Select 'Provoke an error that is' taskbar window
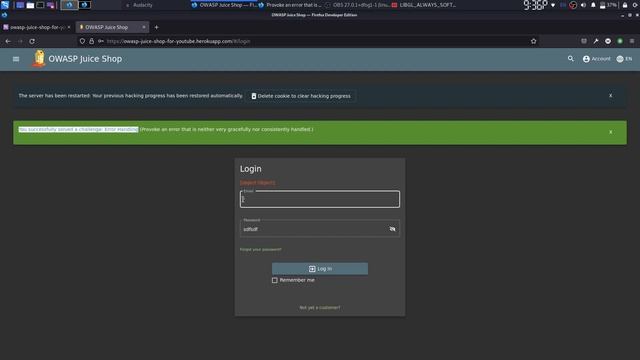Viewport: 640px width, 360px height. click(x=290, y=5)
